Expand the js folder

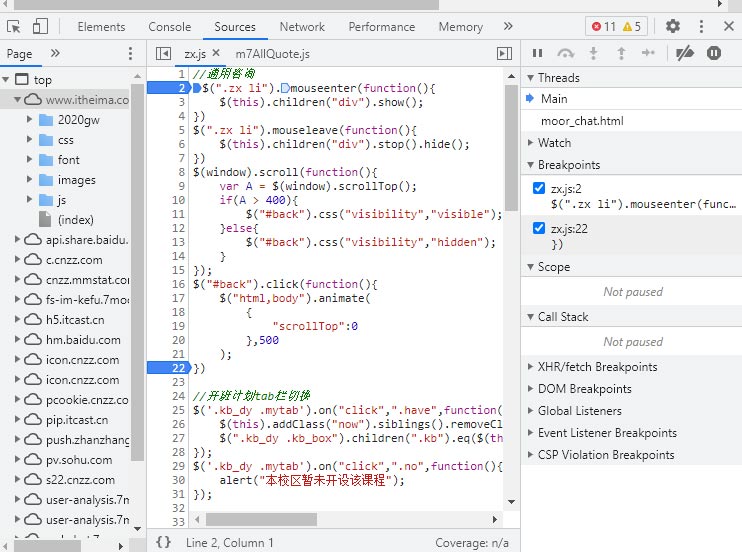(x=29, y=199)
